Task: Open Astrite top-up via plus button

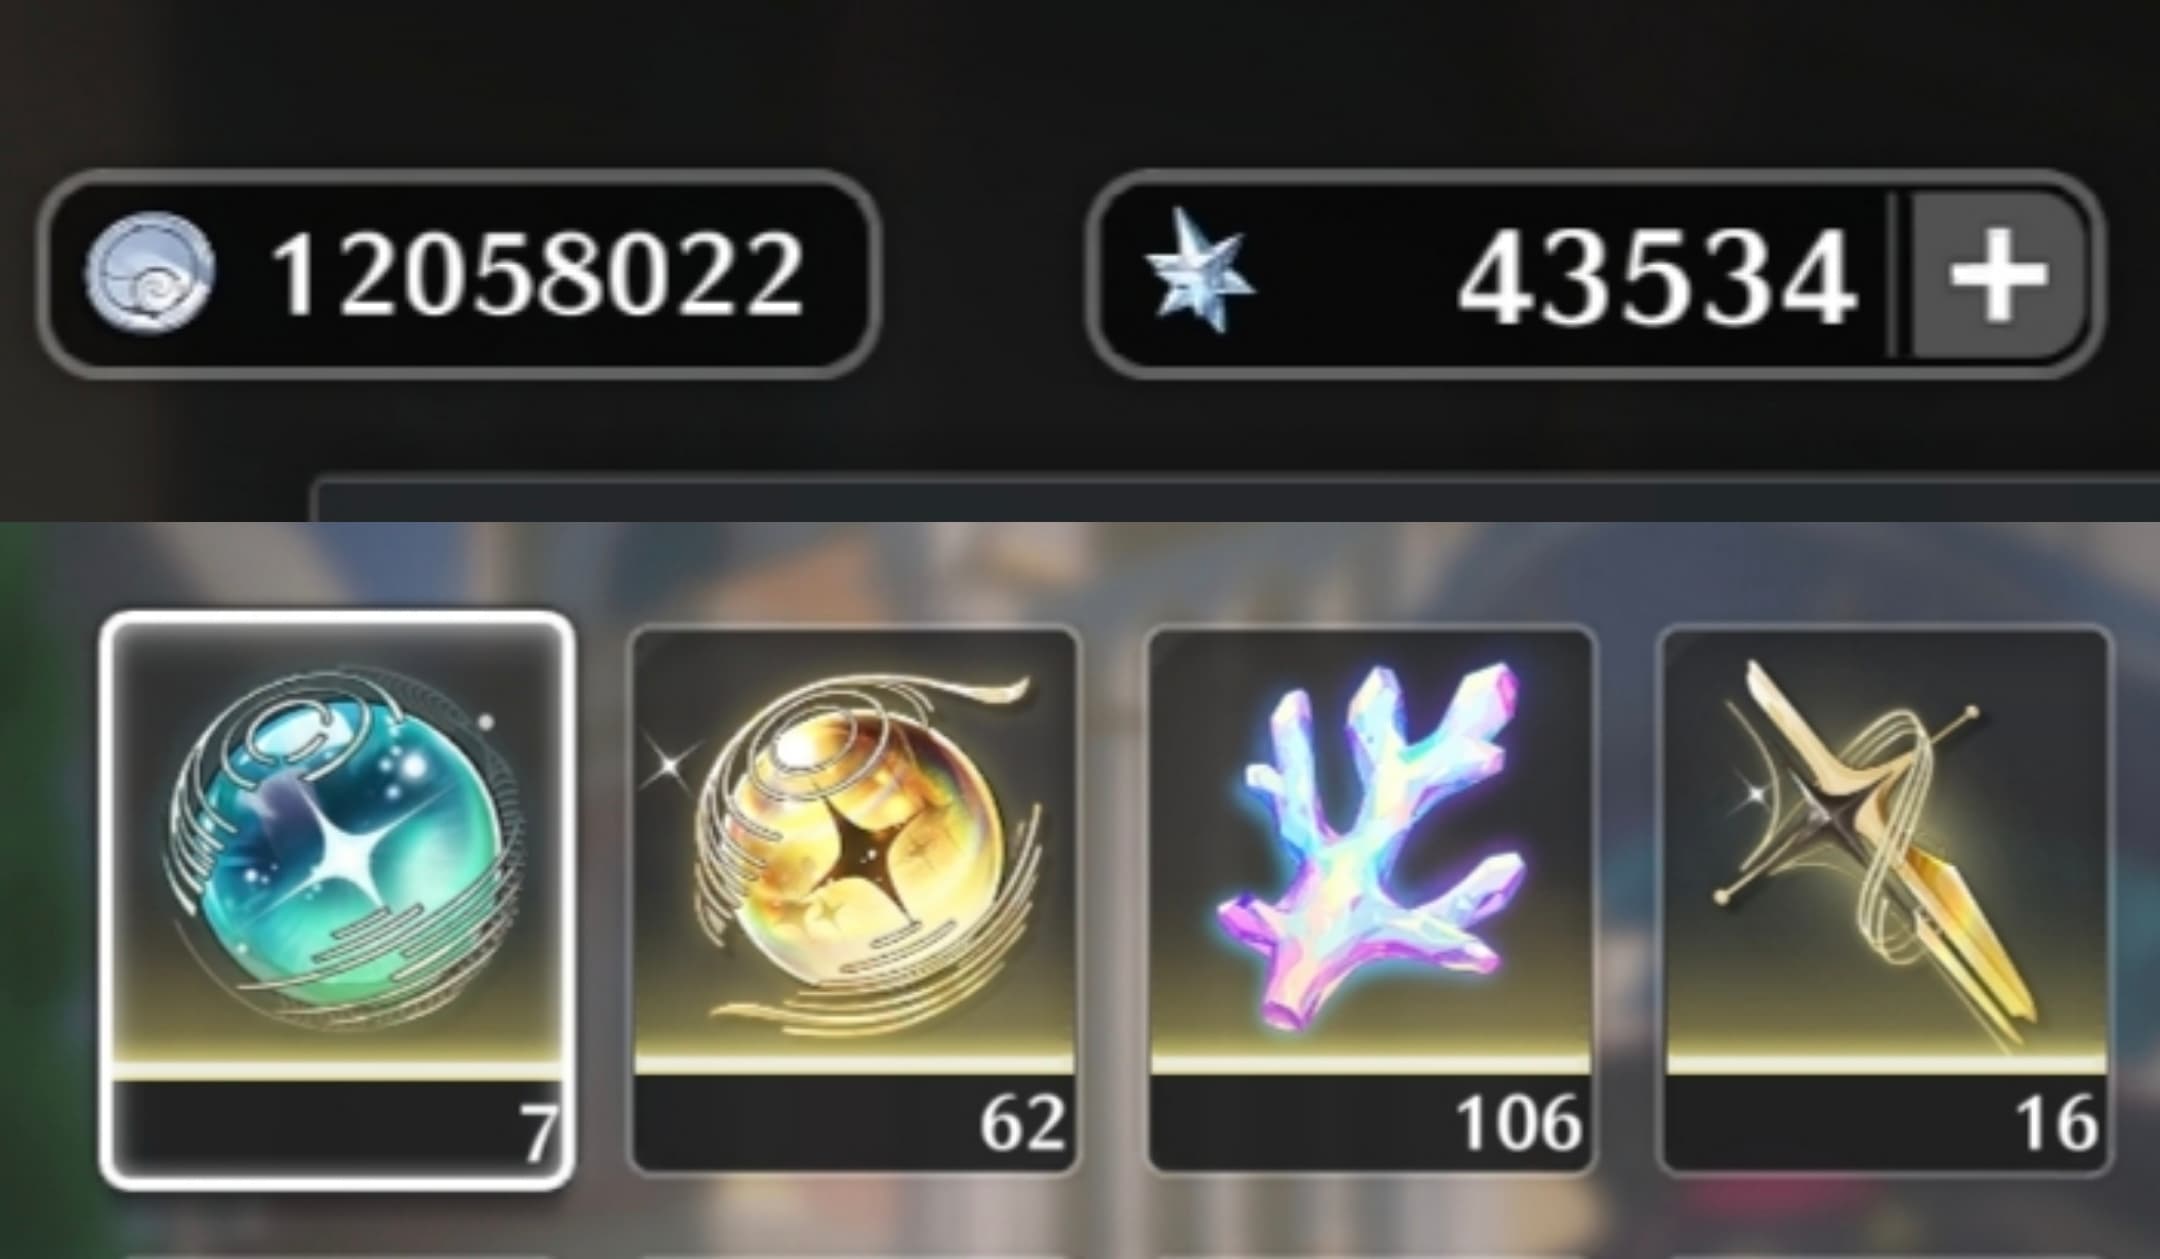Action: tap(1996, 275)
